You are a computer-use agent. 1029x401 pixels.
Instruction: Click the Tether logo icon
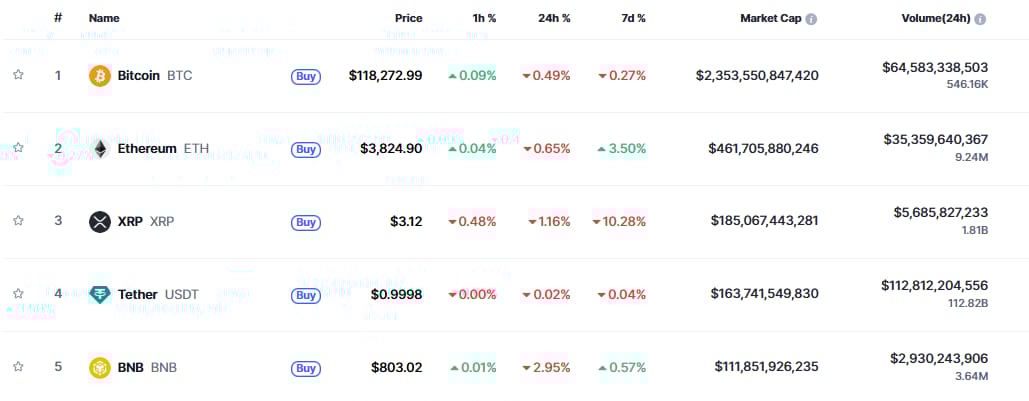100,295
